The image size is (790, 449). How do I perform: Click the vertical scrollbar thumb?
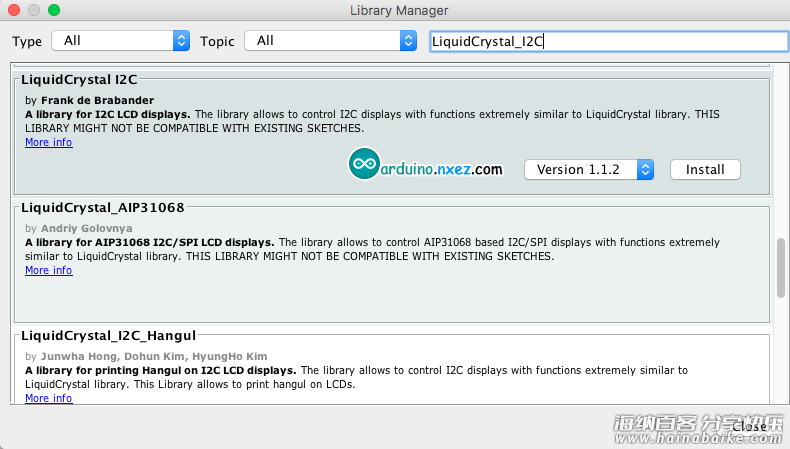coord(781,268)
